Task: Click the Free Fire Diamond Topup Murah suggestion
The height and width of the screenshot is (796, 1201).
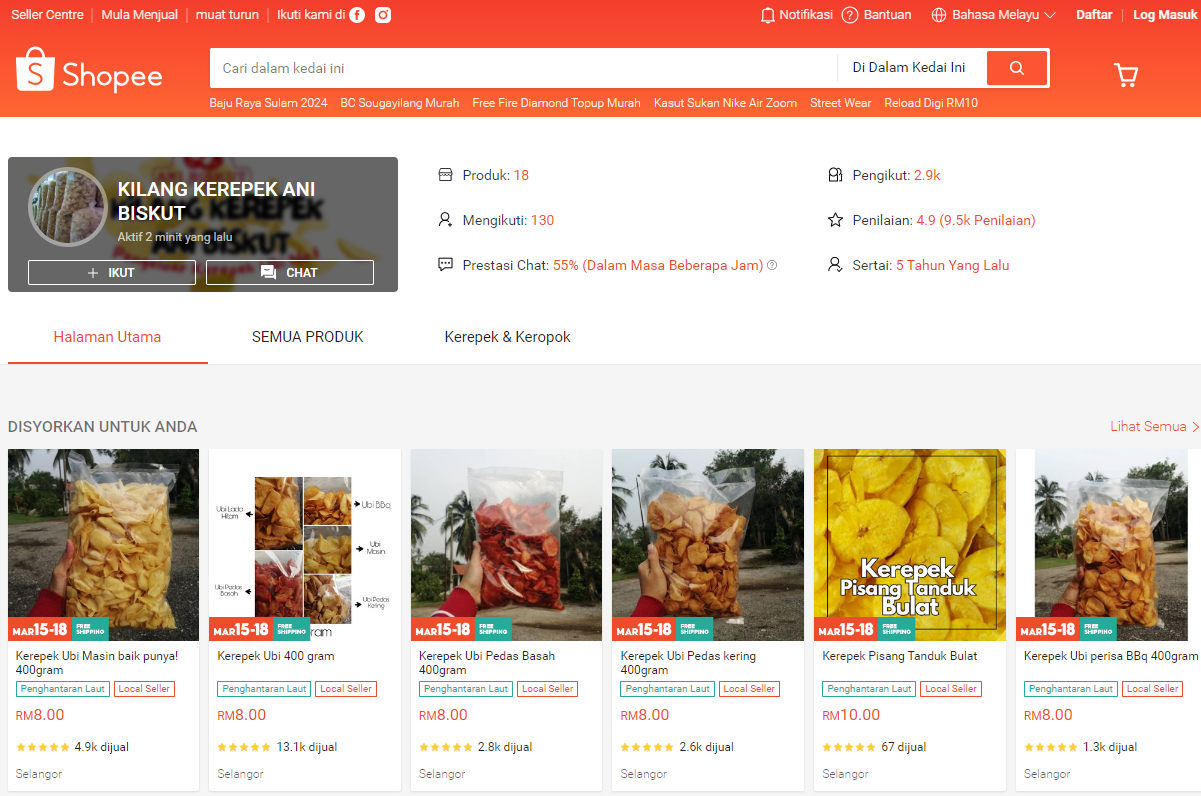Action: click(556, 103)
